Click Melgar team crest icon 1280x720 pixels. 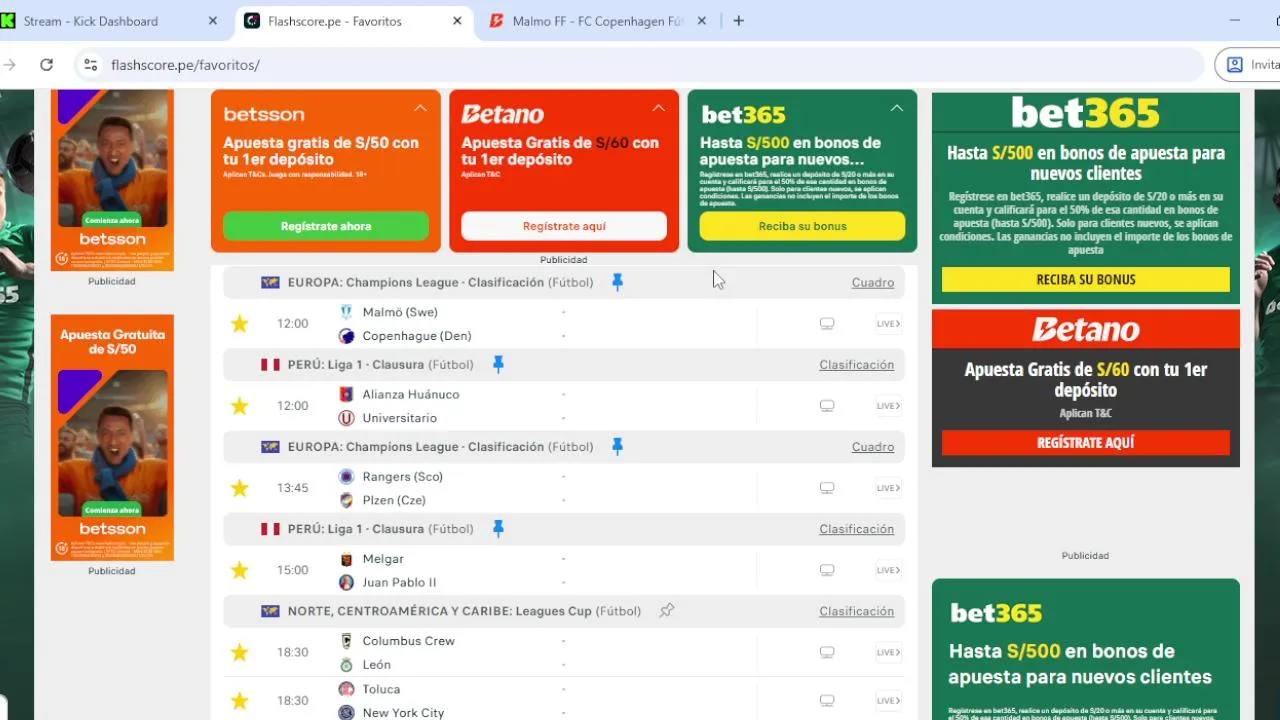click(346, 559)
